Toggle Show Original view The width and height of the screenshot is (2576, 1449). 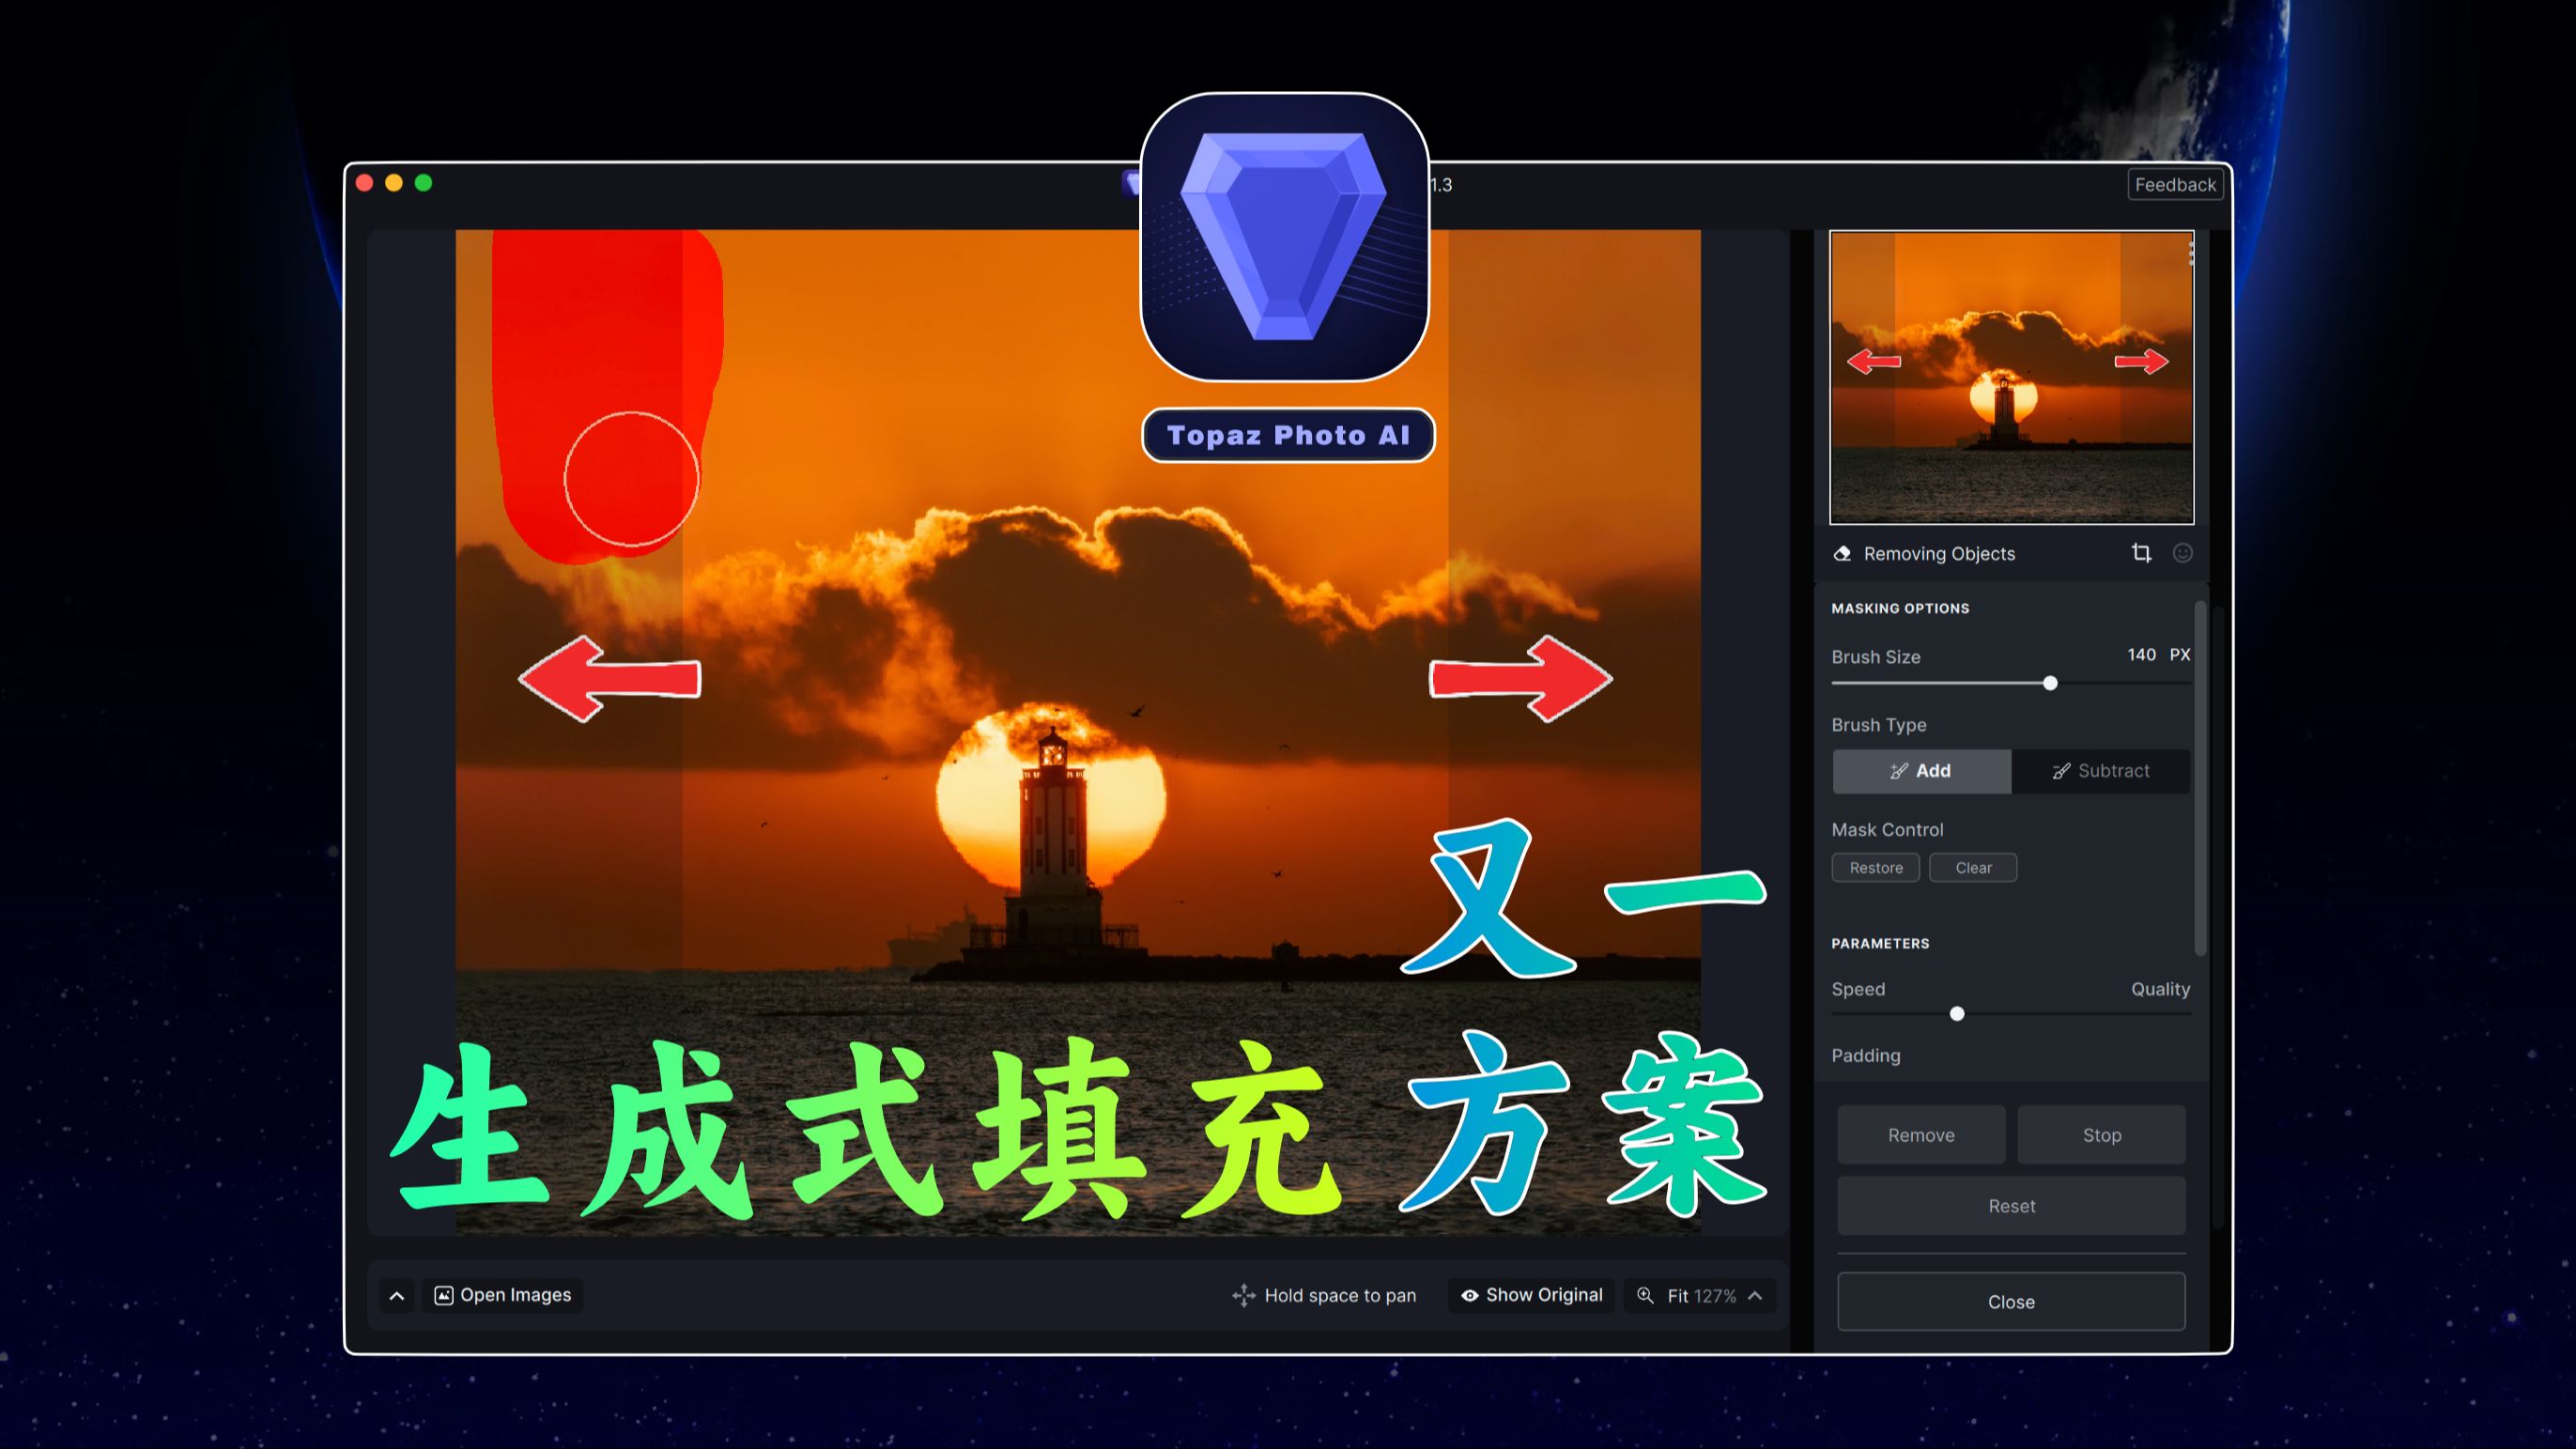[1530, 1294]
